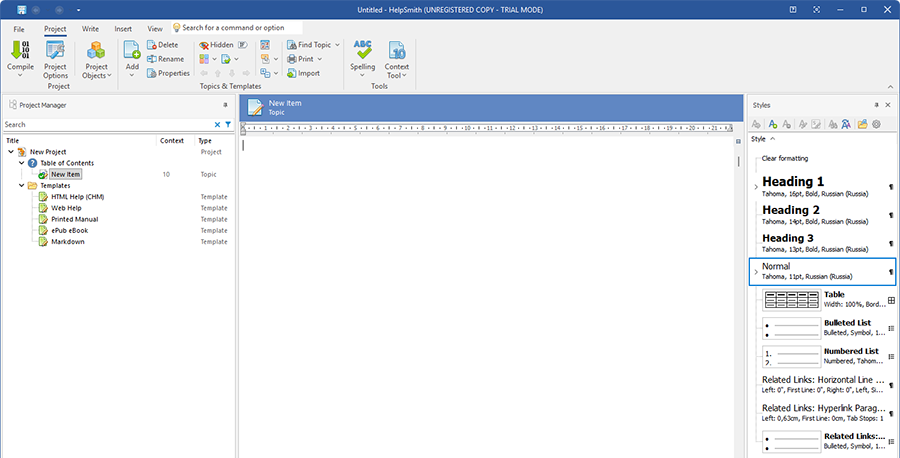Collapse the Templates folder node
This screenshot has width=900, height=458.
point(22,185)
